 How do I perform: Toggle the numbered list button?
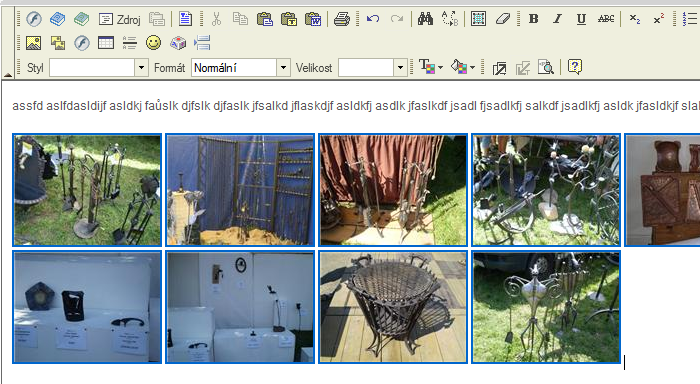click(690, 19)
